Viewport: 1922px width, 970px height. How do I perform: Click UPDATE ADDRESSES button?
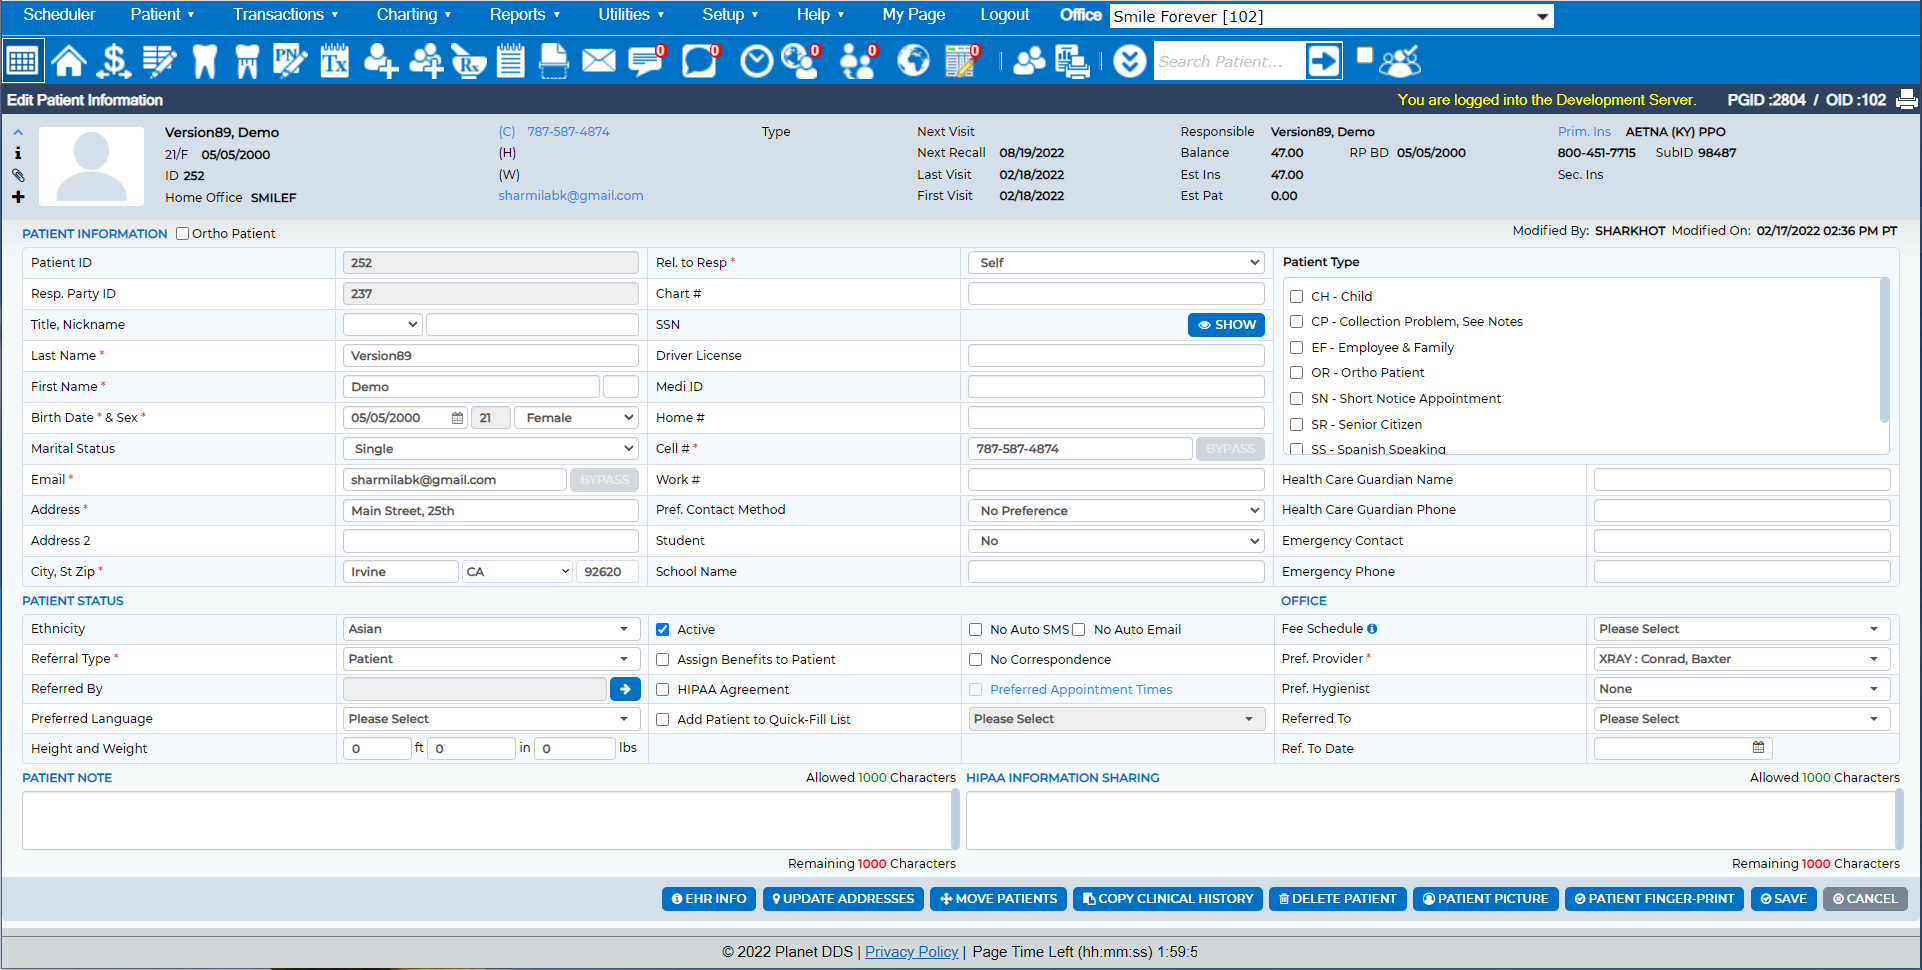coord(842,899)
